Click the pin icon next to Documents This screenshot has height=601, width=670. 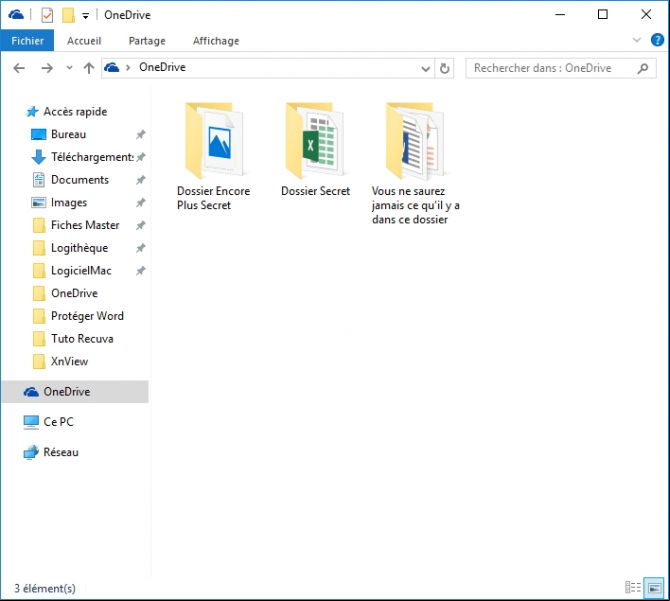pyautogui.click(x=141, y=180)
